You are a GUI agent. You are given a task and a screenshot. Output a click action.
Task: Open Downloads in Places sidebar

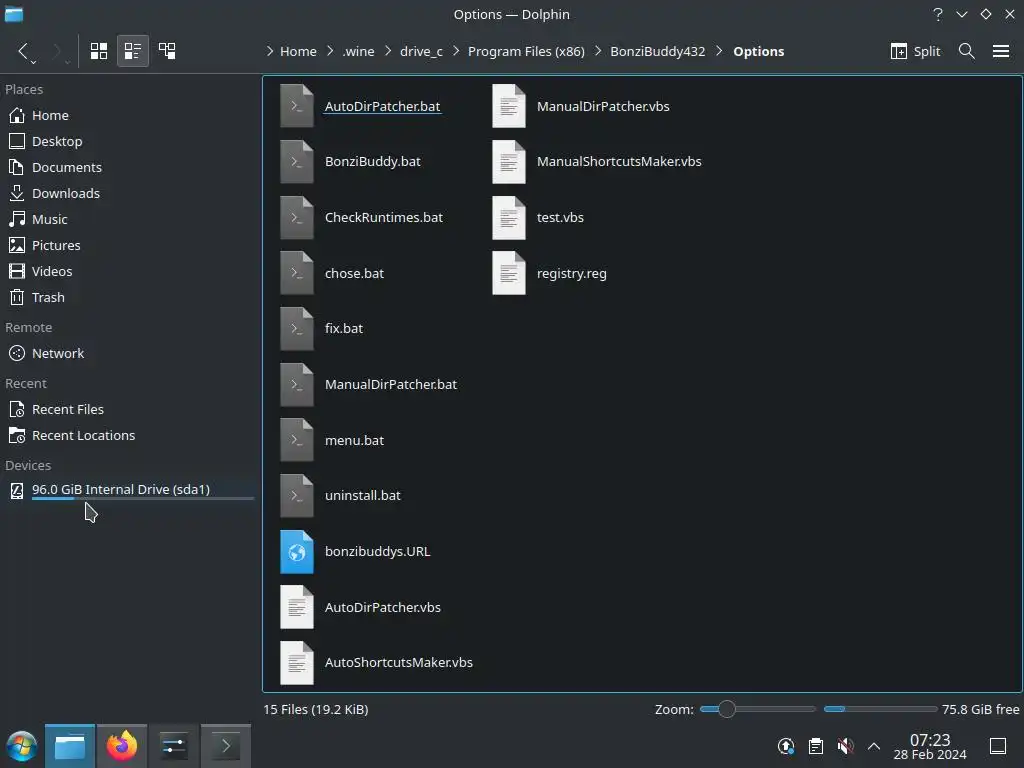click(x=127, y=193)
